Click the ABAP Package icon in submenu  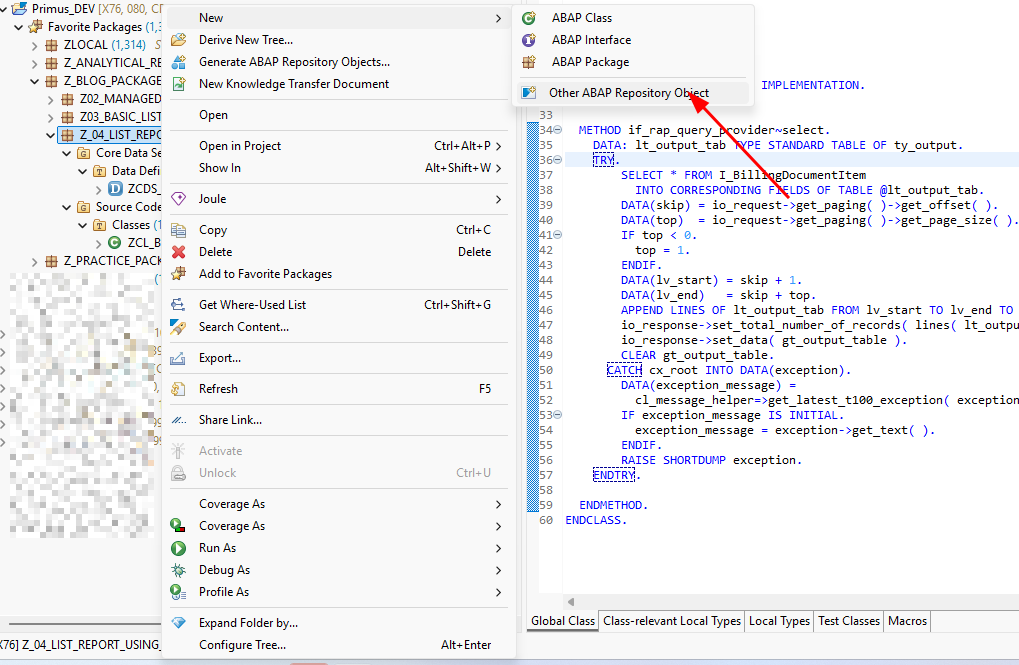pos(529,62)
